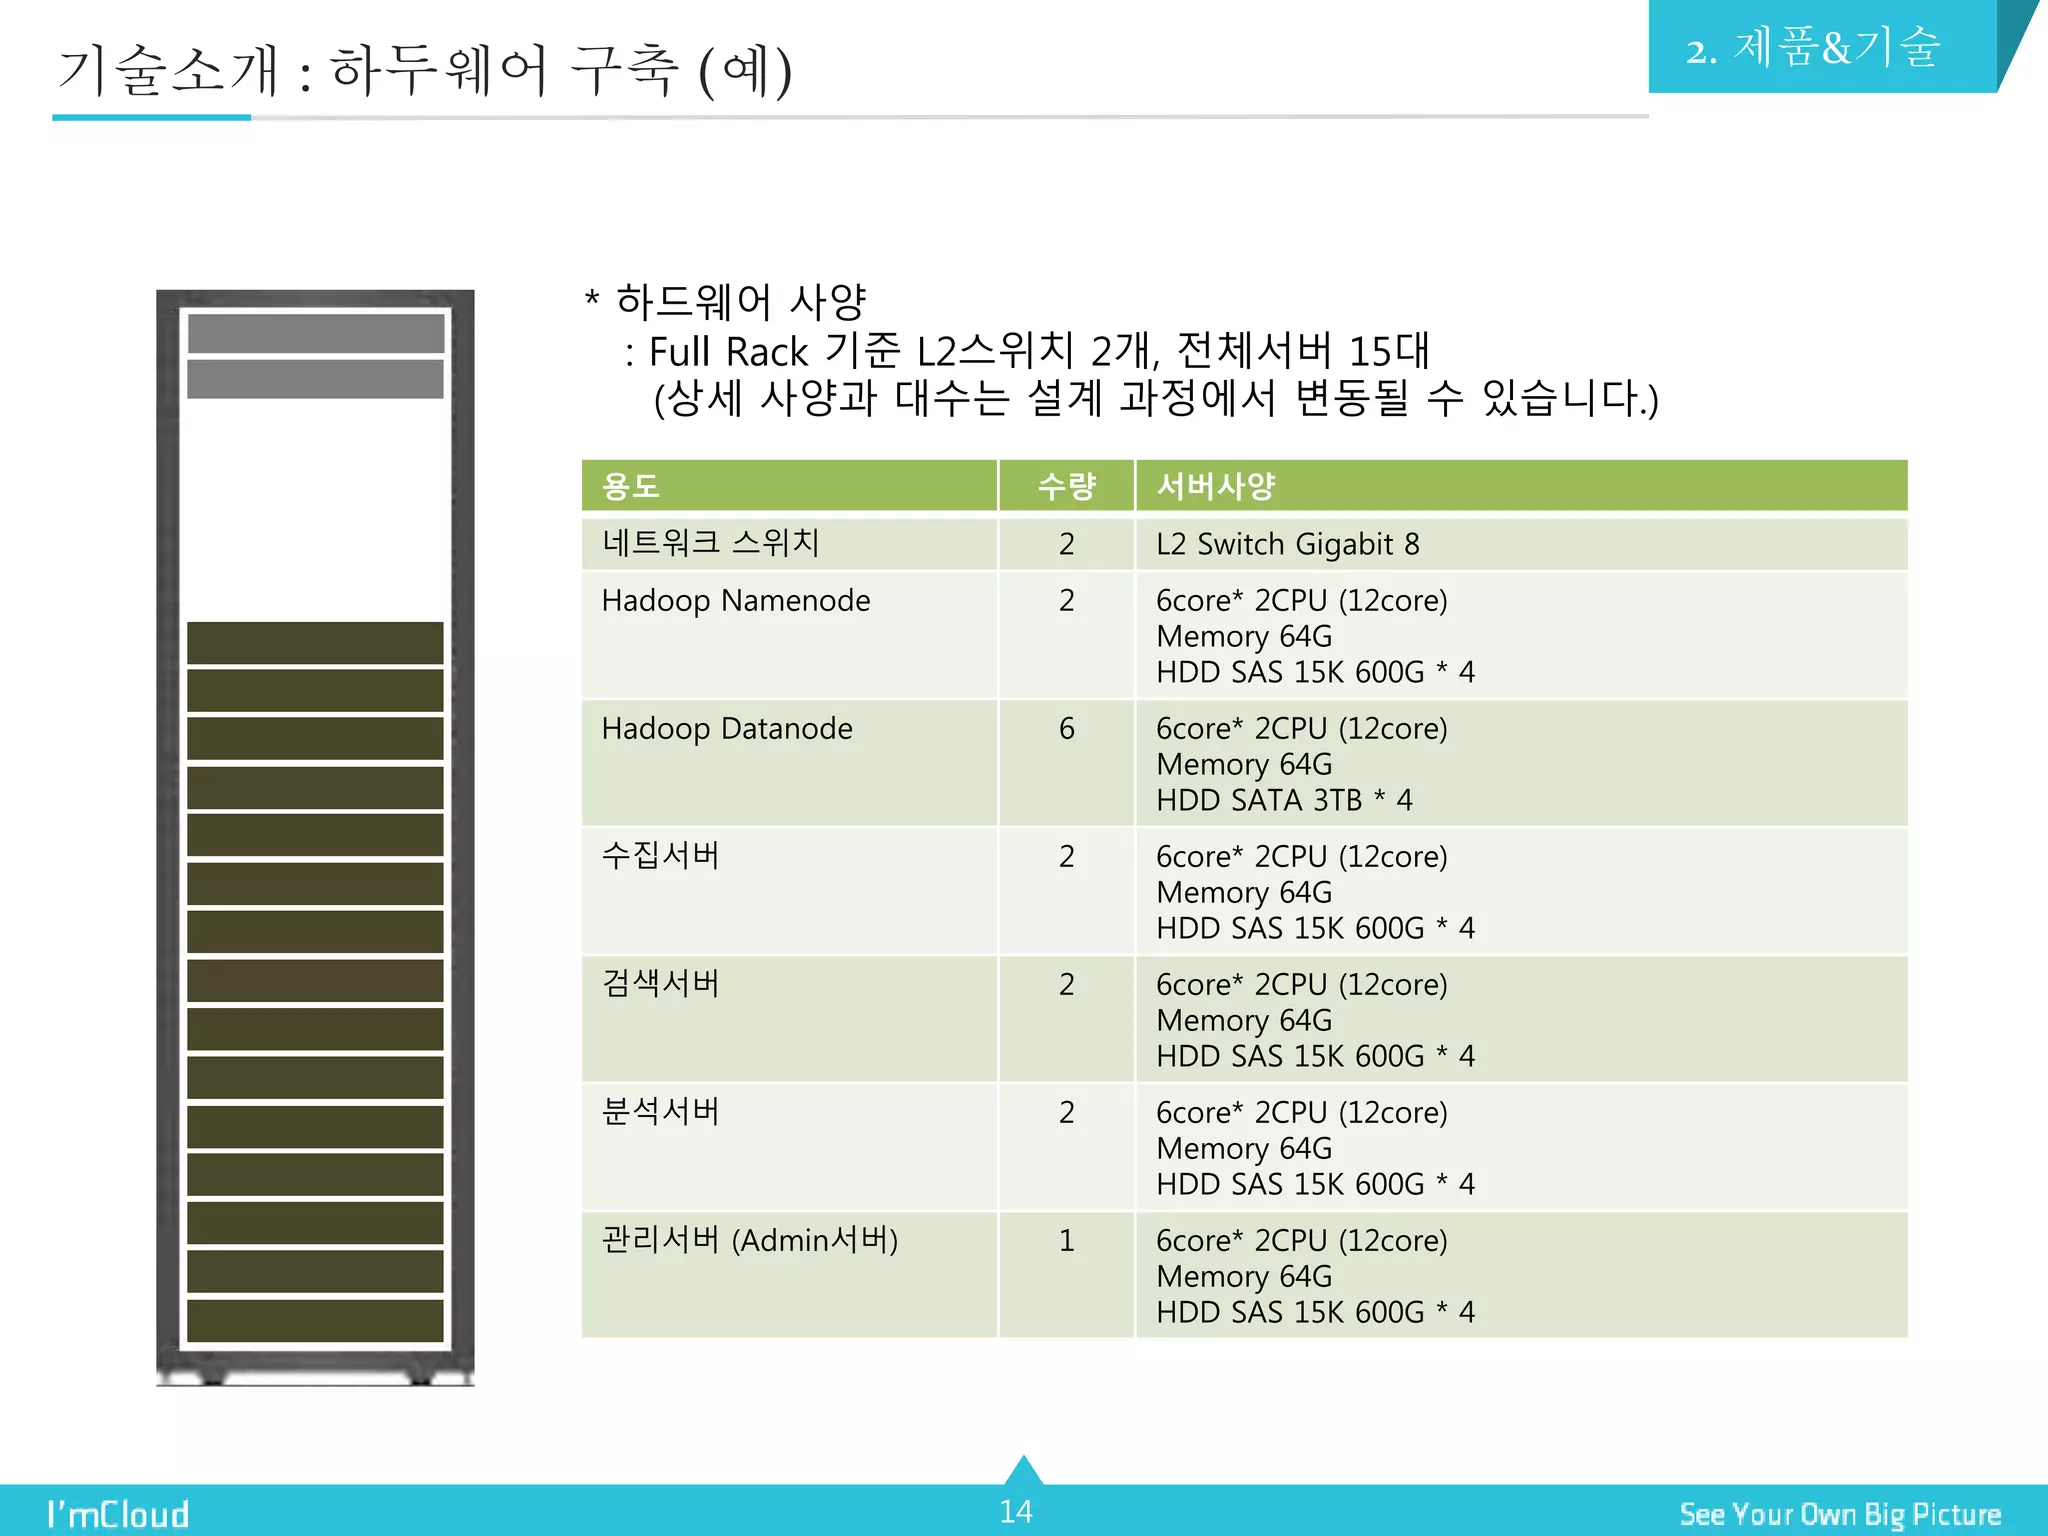Click 'HDD SAS 15K 600G * 4' in 수집서버 row
This screenshot has height=1536, width=2048.
pyautogui.click(x=1315, y=928)
